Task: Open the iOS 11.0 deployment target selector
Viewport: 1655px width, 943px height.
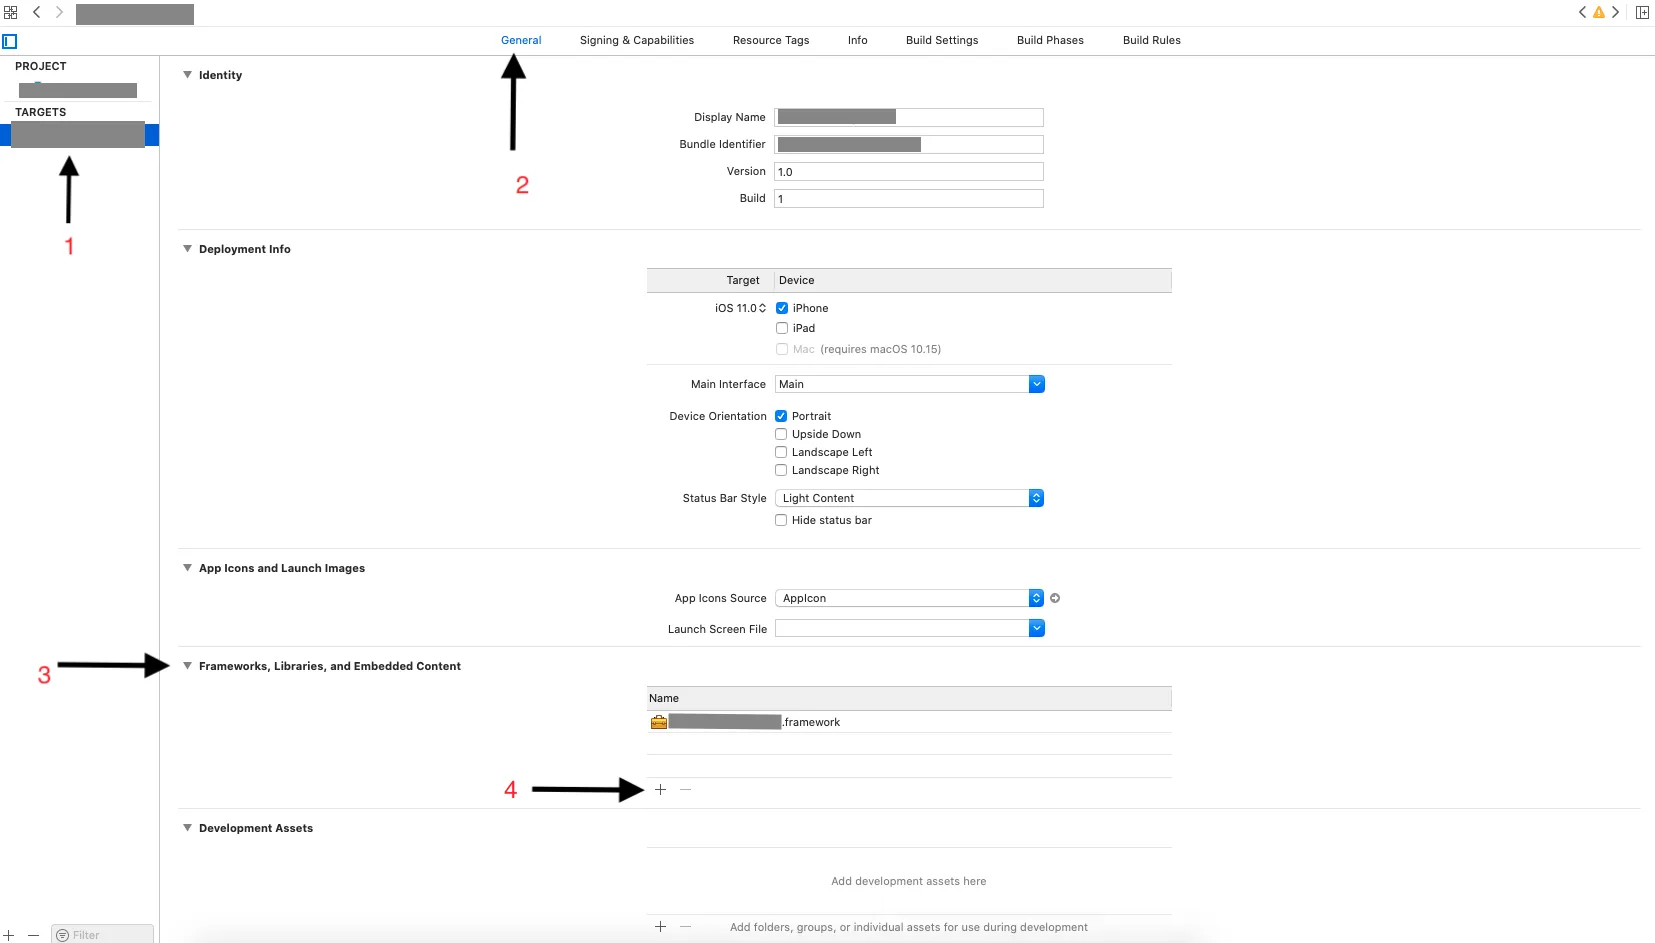Action: click(x=741, y=308)
